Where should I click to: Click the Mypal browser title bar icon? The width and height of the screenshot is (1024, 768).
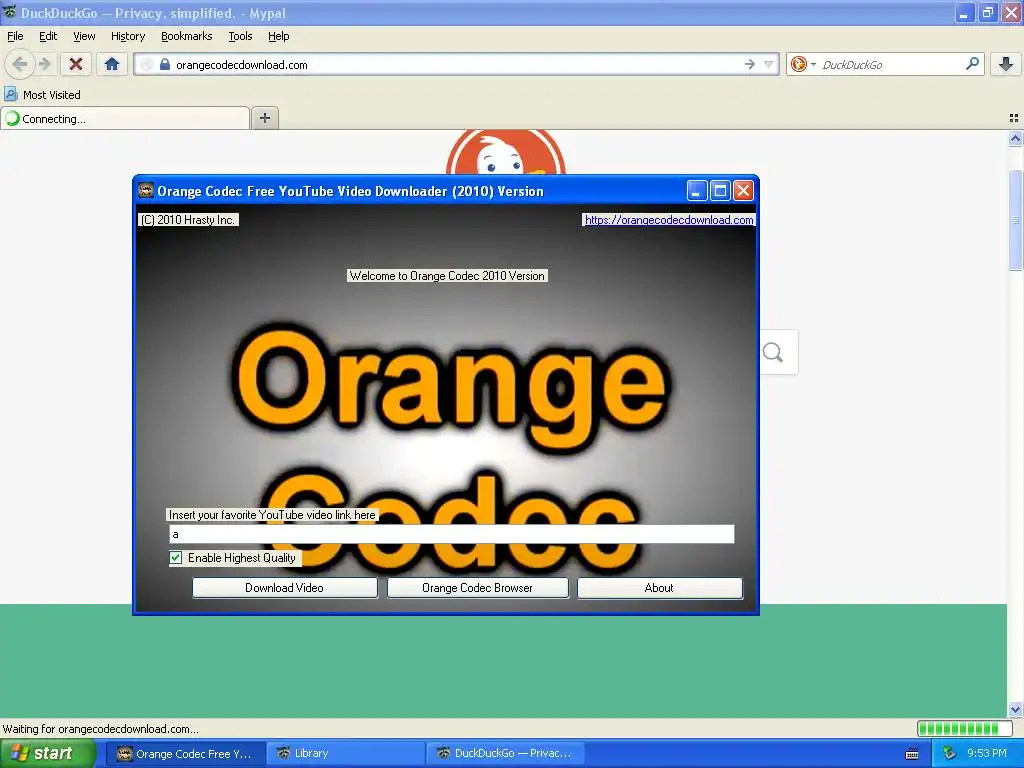(x=9, y=12)
